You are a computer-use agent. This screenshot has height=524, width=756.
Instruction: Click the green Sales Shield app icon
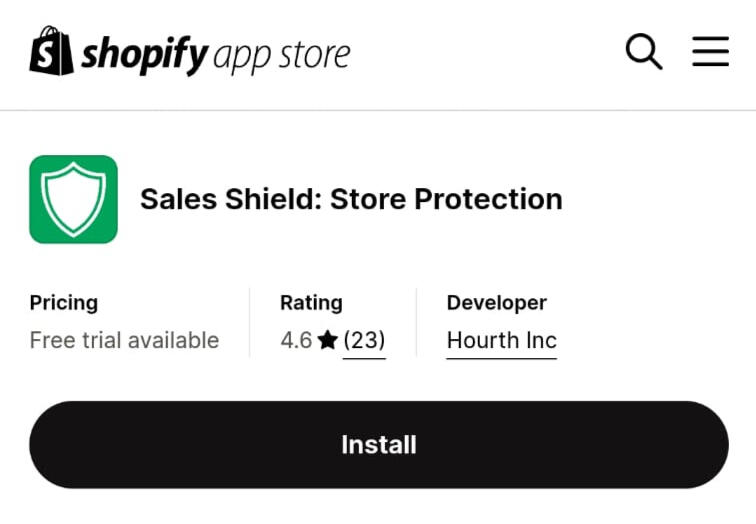pos(73,199)
